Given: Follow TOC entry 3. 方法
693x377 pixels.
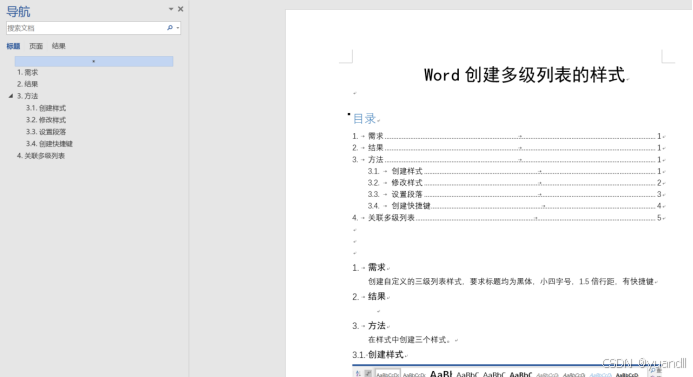Looking at the screenshot, I should 508,160.
